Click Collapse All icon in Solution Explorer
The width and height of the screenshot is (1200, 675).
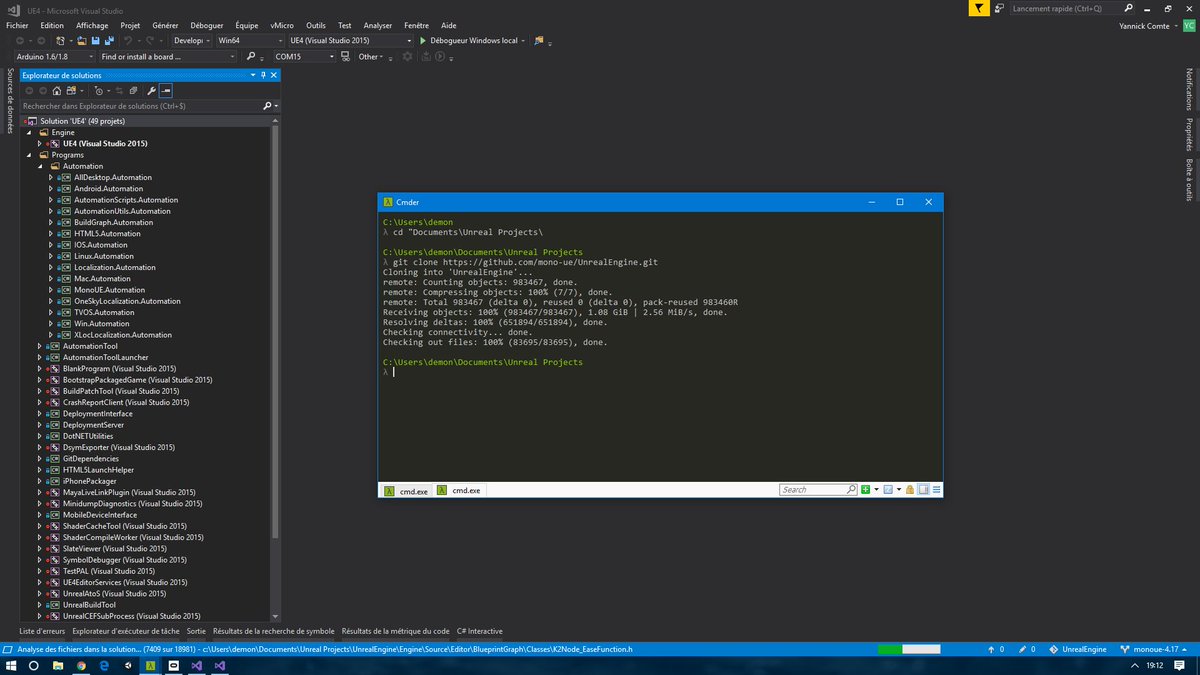(133, 91)
